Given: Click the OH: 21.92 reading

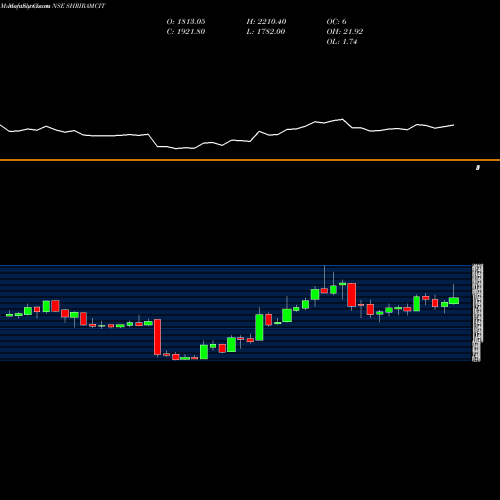Looking at the screenshot, I should click(x=345, y=32).
